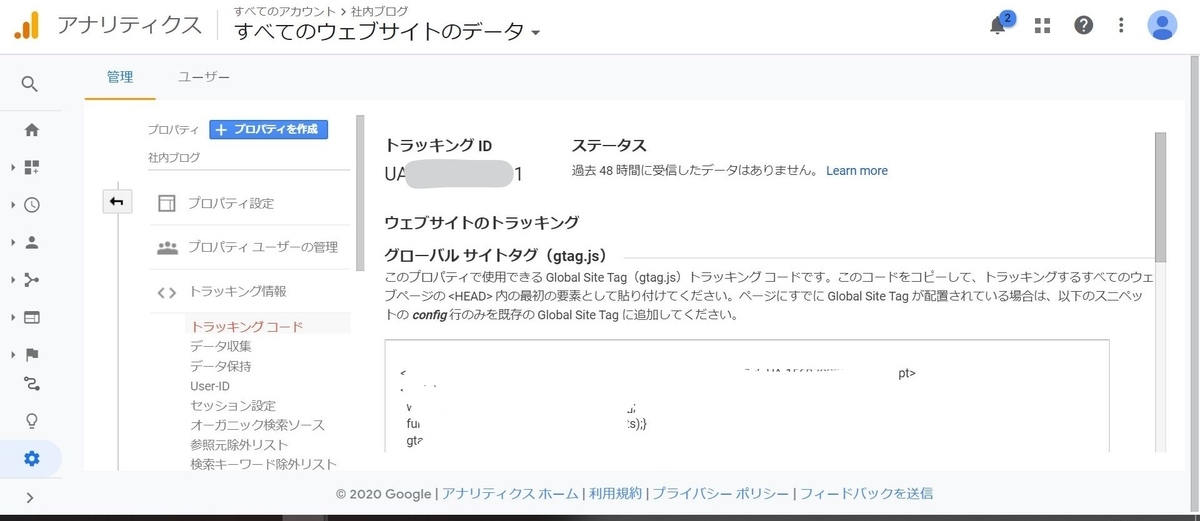
Task: Click すべてのアカウント breadcrumb
Action: (x=284, y=10)
